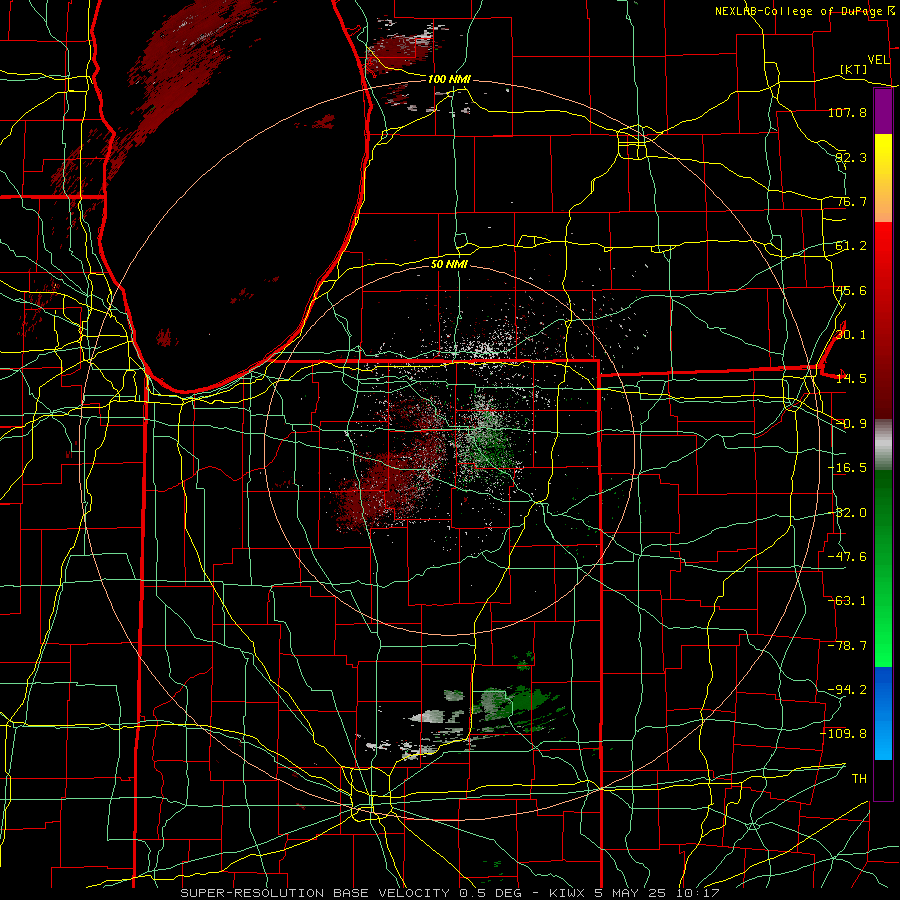
Task: Pick the gray near-zero segment of the velocity scale
Action: tap(883, 442)
